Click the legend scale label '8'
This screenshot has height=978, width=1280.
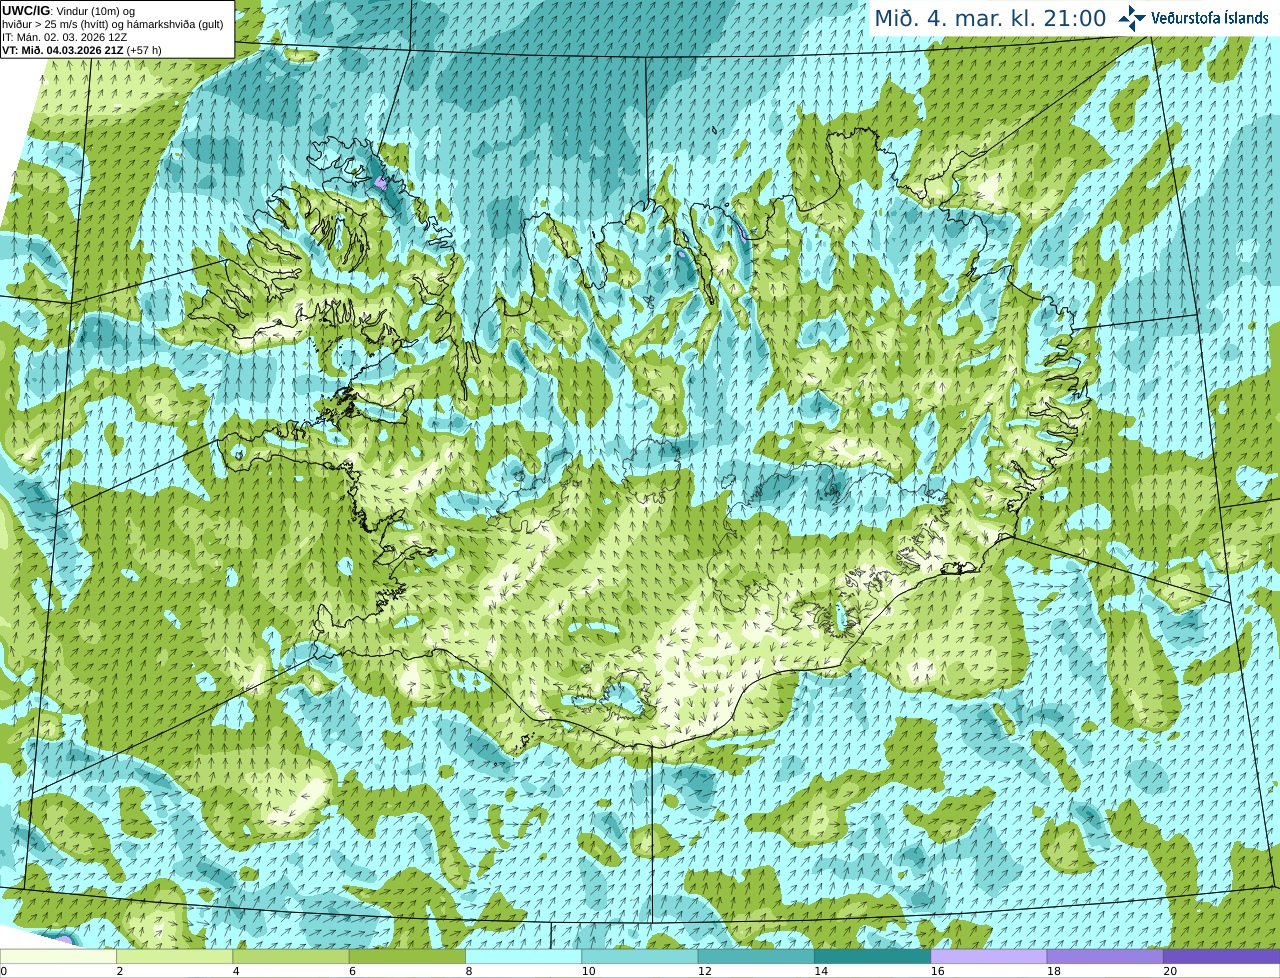(x=469, y=971)
